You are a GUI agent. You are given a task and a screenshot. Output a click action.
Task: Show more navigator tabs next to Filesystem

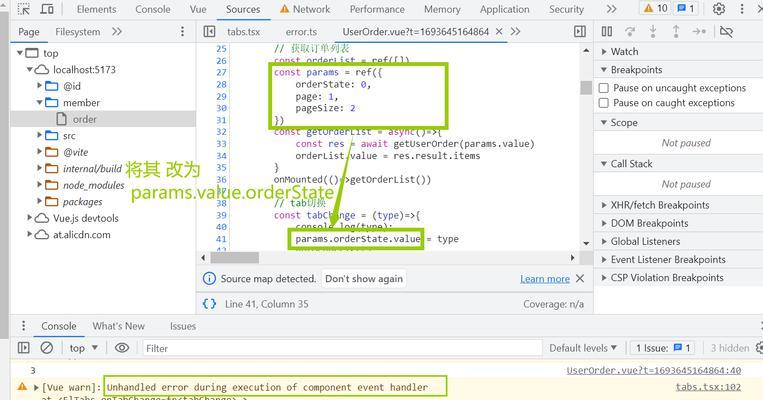(117, 32)
